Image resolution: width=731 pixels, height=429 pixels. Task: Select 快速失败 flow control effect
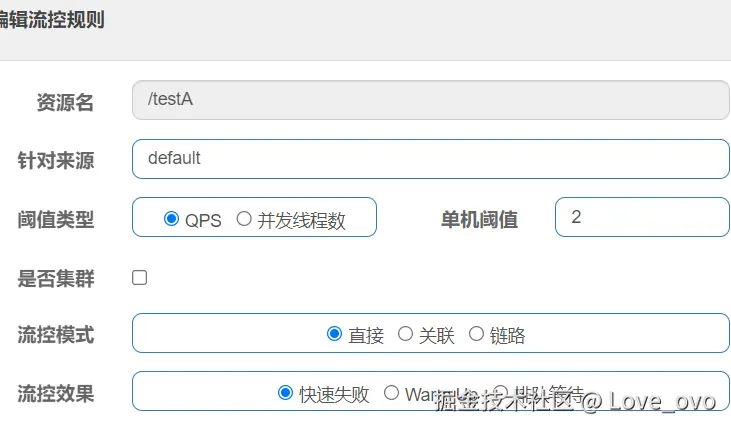click(x=285, y=393)
